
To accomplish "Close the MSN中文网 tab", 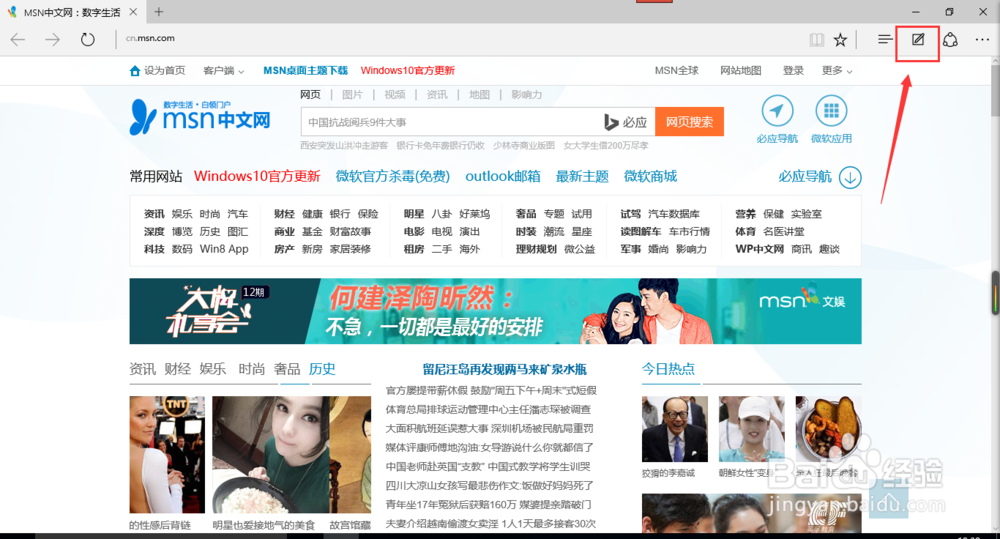I will (x=133, y=11).
